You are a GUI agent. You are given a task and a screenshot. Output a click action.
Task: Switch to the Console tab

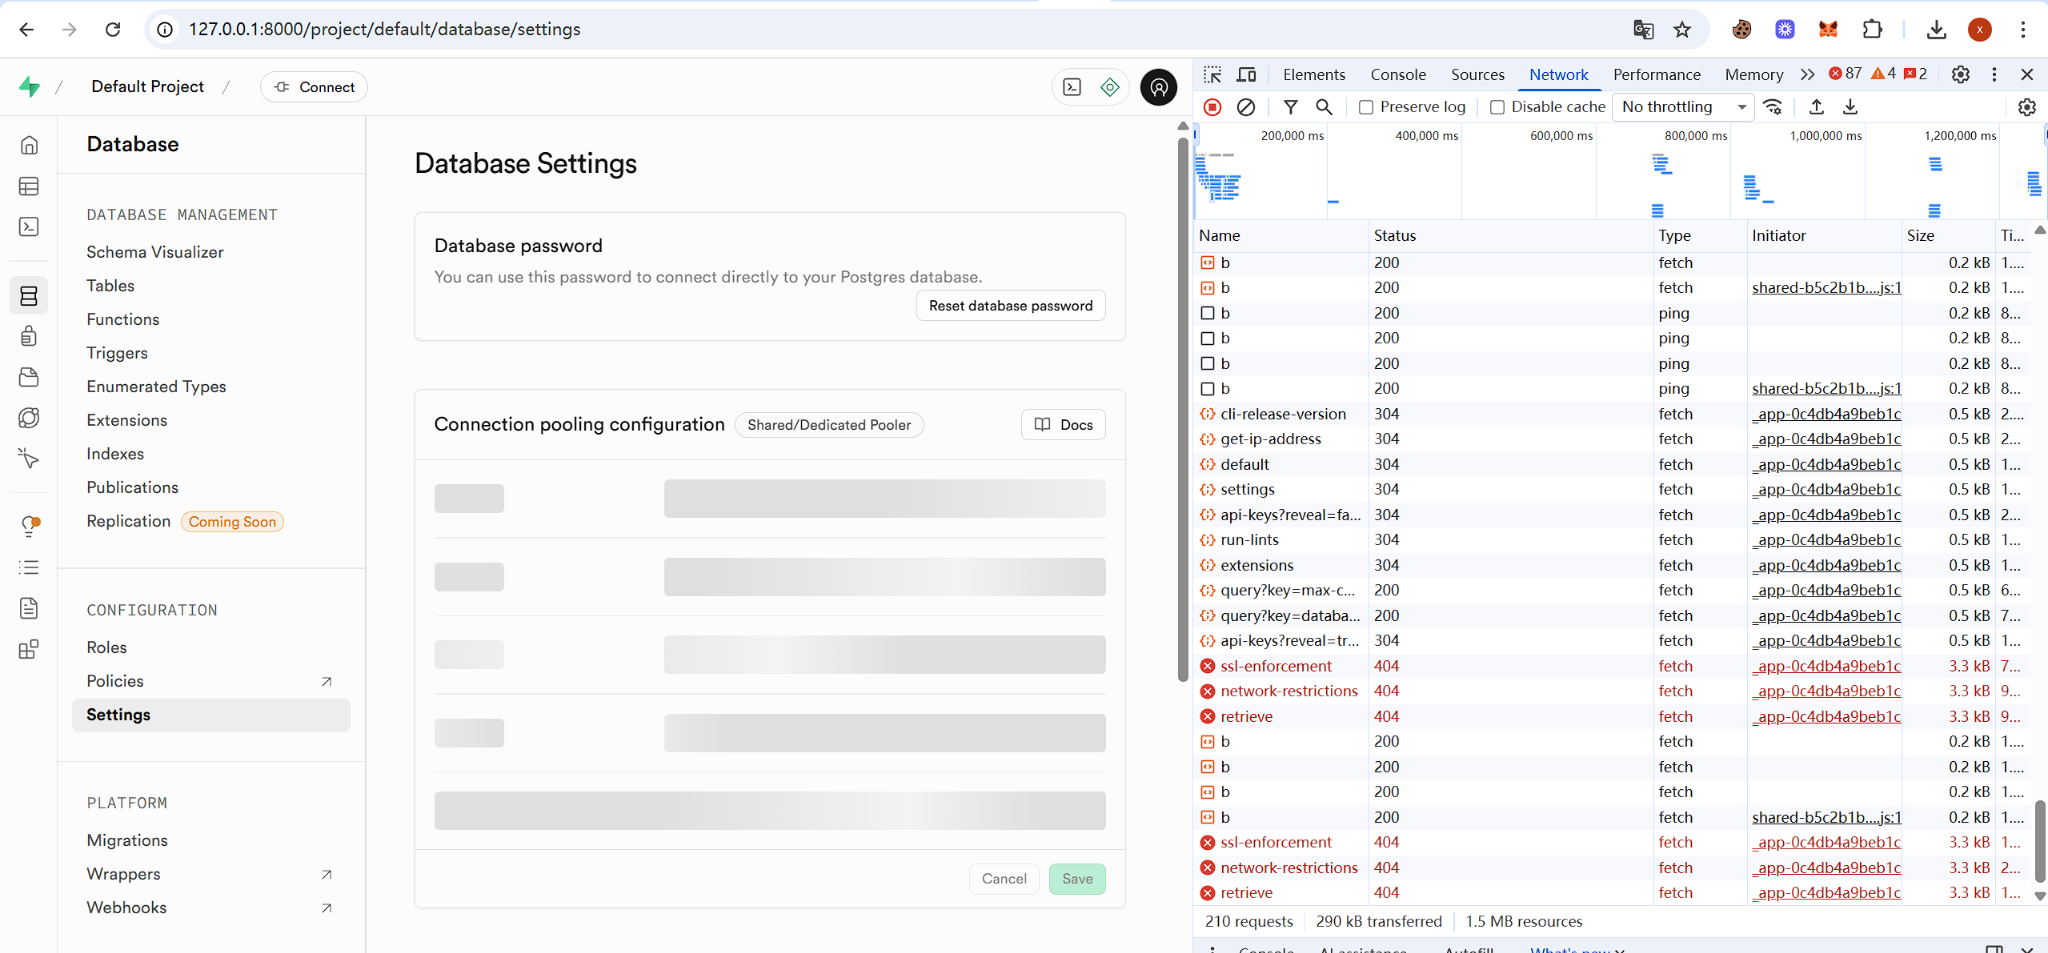1398,74
